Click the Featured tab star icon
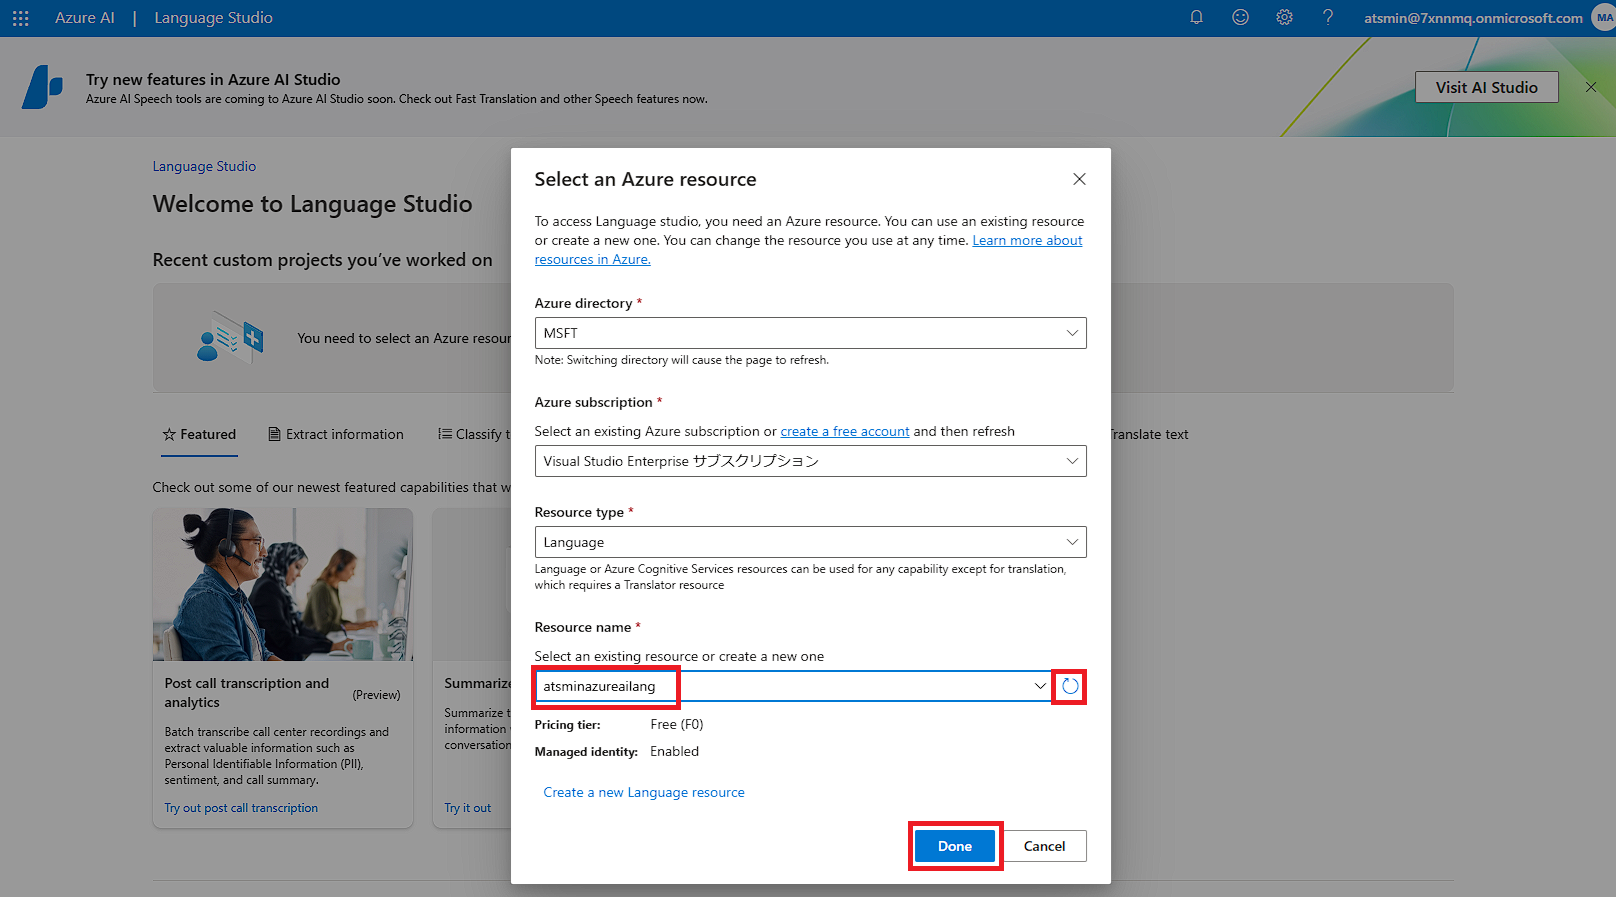This screenshot has width=1616, height=897. (x=169, y=434)
